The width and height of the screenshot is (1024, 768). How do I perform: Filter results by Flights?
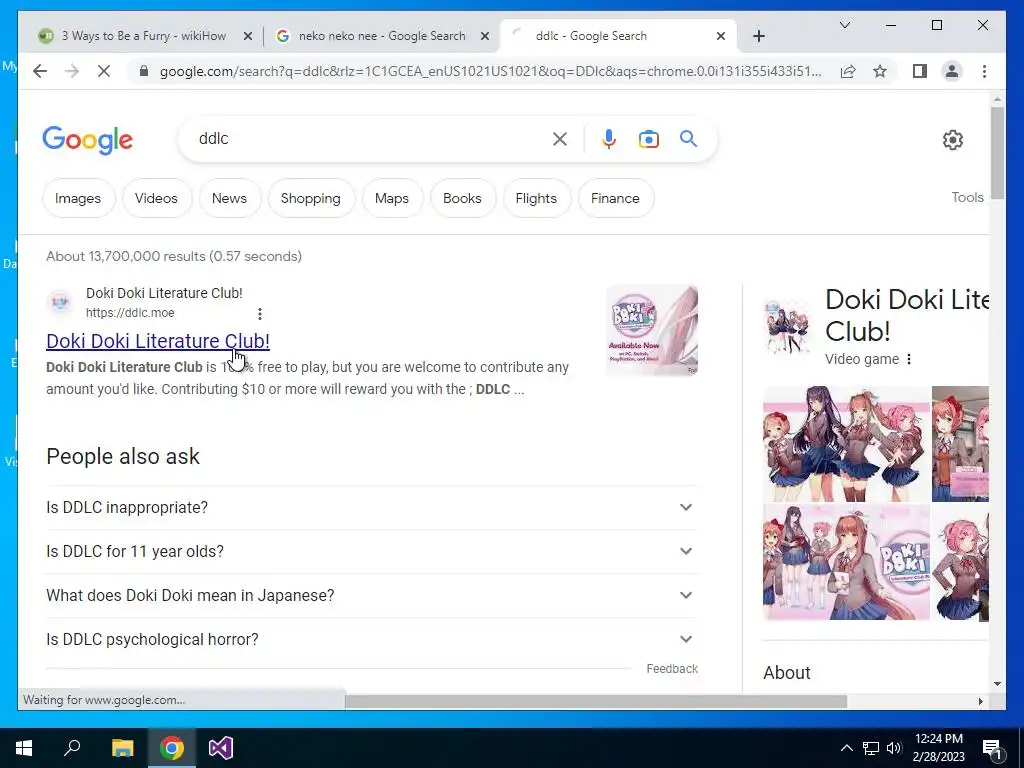[536, 198]
